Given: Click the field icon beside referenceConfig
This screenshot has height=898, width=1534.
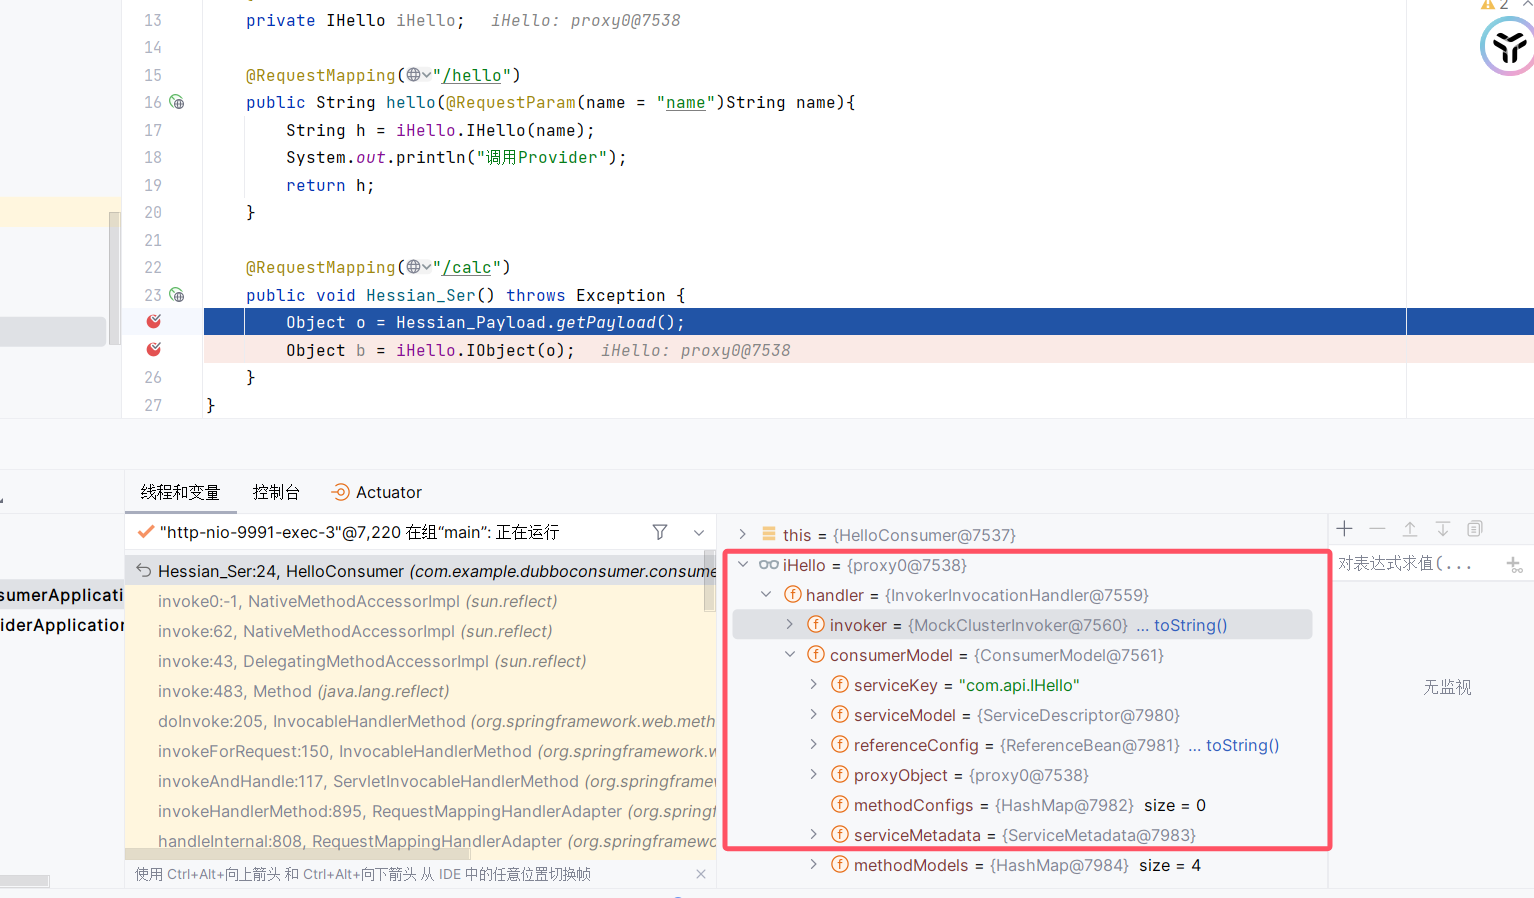Looking at the screenshot, I should point(840,745).
